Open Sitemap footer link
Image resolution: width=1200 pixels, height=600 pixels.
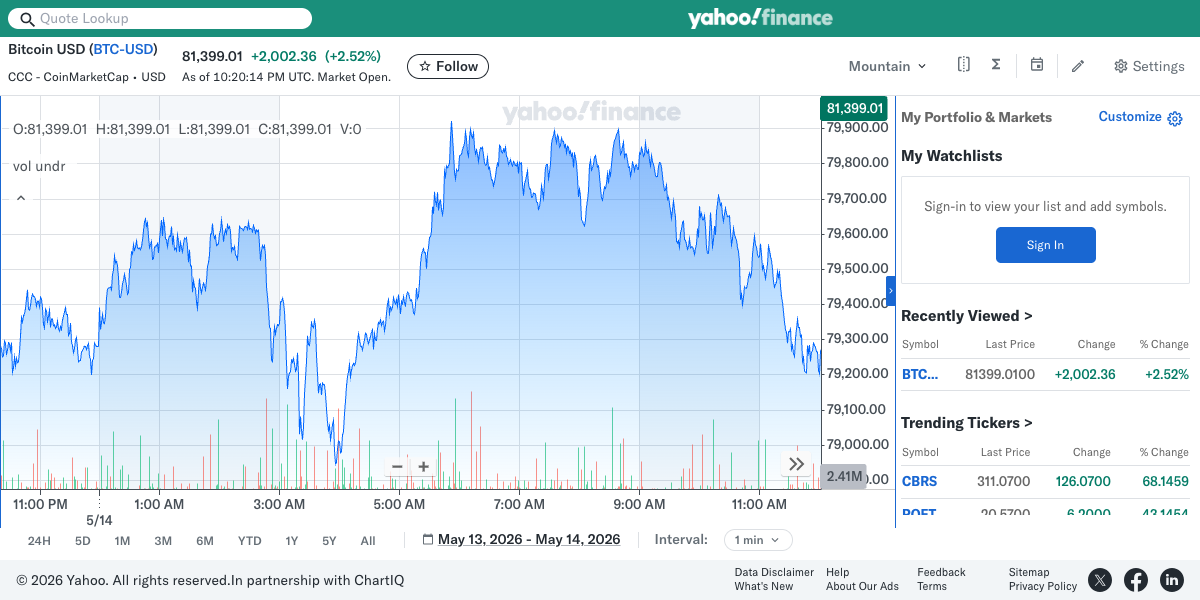[1029, 573]
